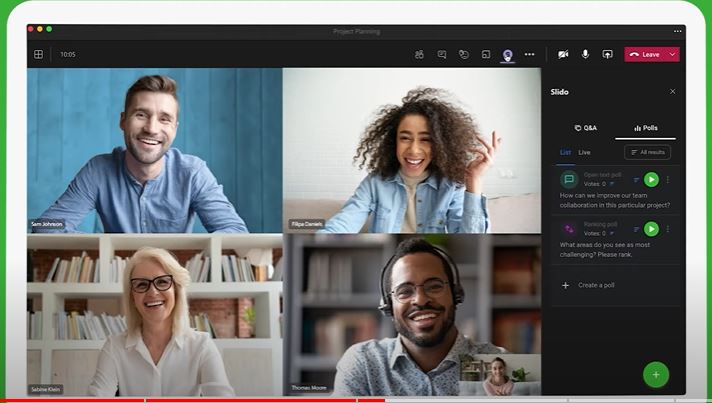This screenshot has width=712, height=403.
Task: Click the green plus floating button
Action: pos(656,374)
